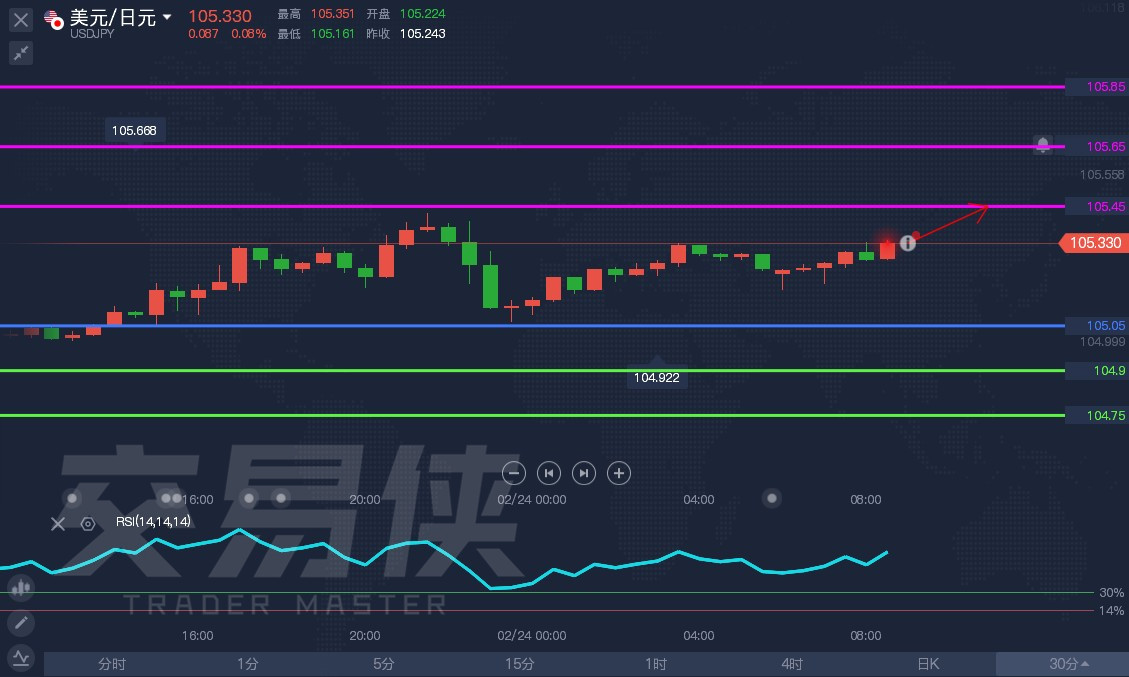Expand the 30分 timeframe menu
The width and height of the screenshot is (1129, 677).
tap(1063, 664)
